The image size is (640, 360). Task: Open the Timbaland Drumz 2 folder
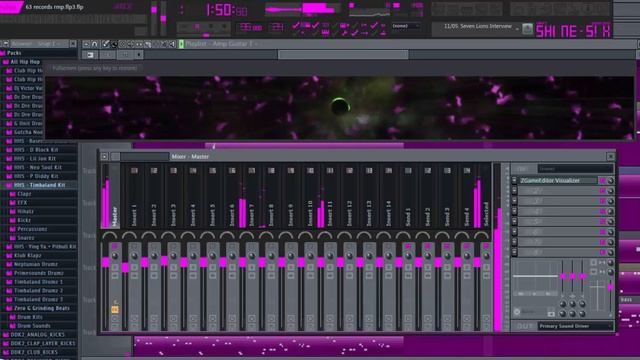click(x=38, y=291)
